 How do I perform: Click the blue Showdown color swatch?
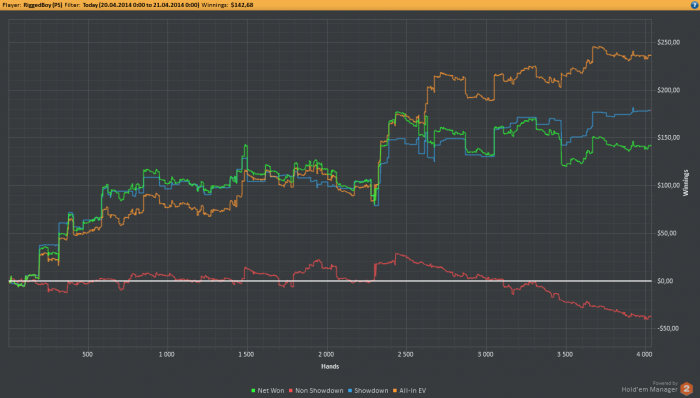tap(350, 390)
